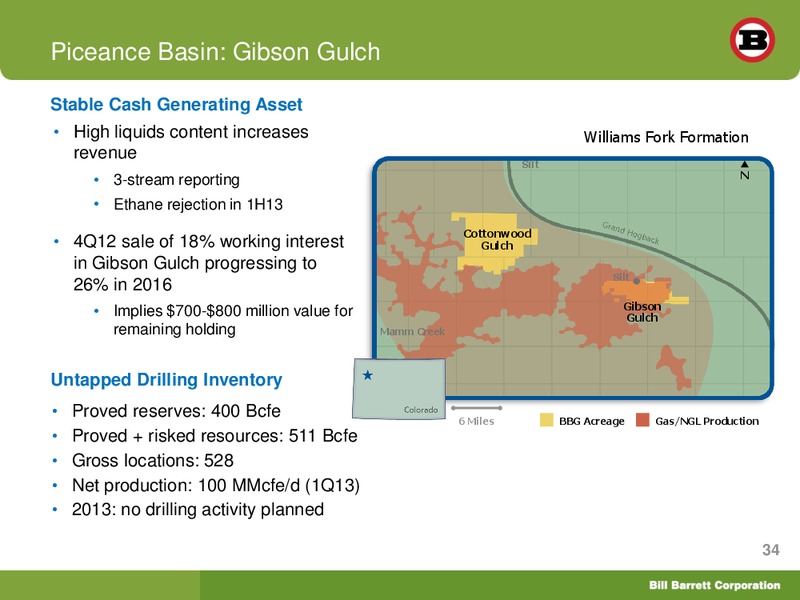
Task: Click the 'Grand Hogback' map label
Action: pyautogui.click(x=631, y=233)
